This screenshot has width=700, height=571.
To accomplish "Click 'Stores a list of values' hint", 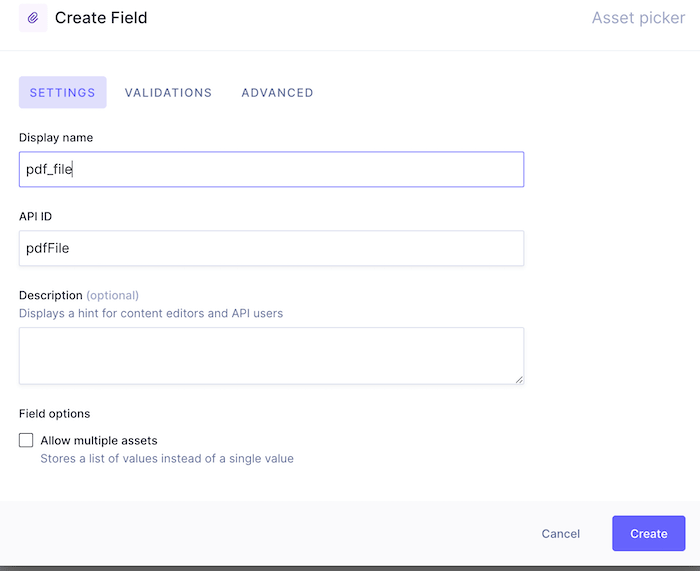I will pyautogui.click(x=167, y=458).
